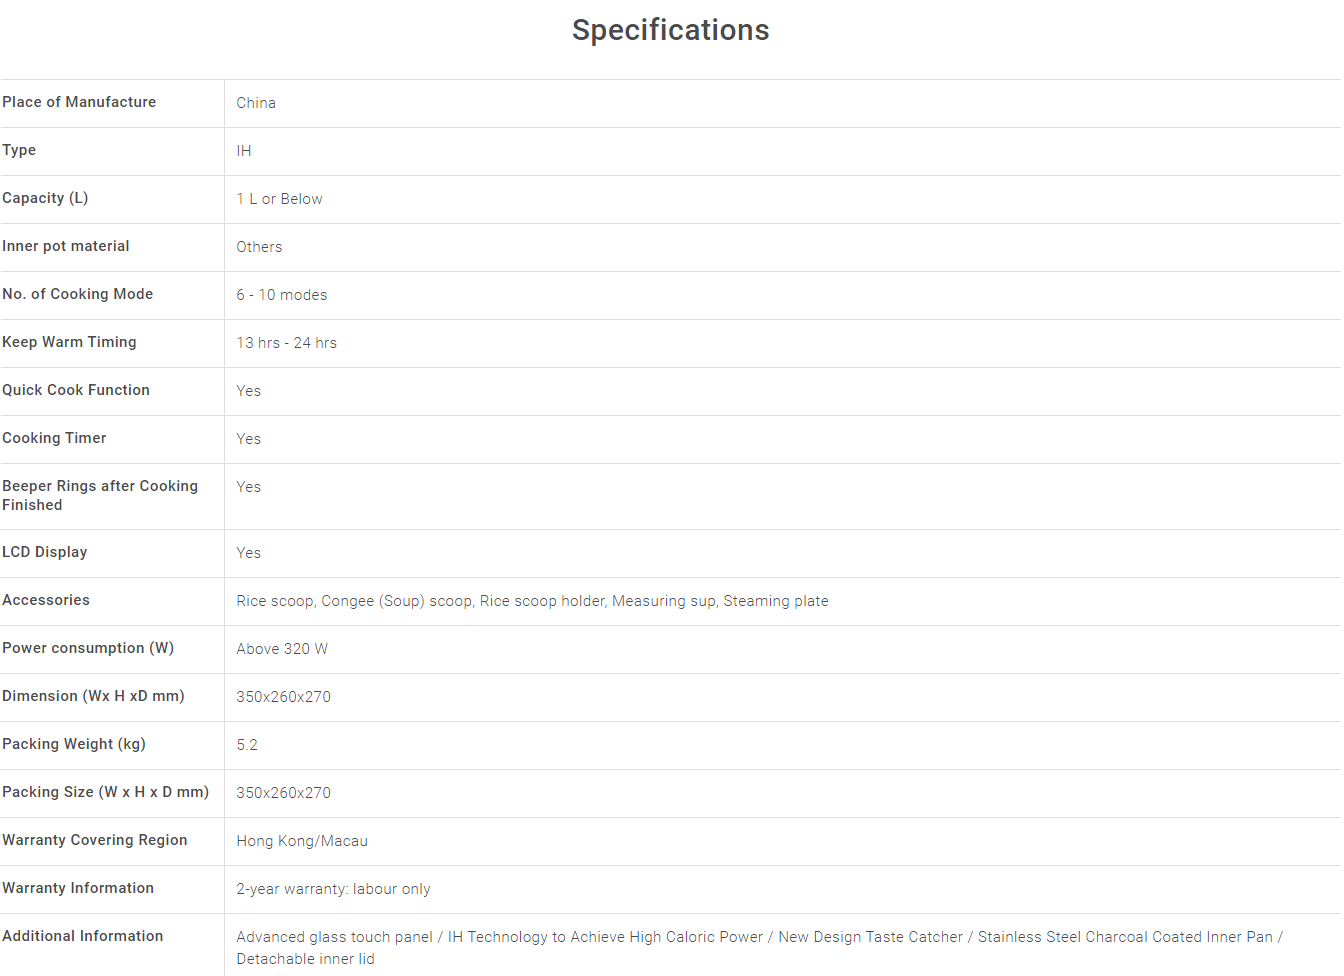
Task: Click the Additional Information description text
Action: click(759, 937)
